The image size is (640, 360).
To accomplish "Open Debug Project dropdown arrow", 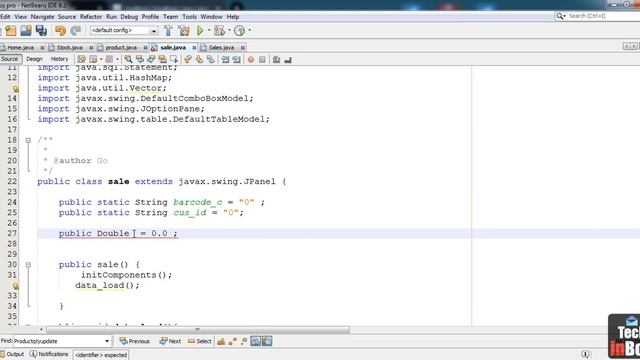I will (229, 30).
